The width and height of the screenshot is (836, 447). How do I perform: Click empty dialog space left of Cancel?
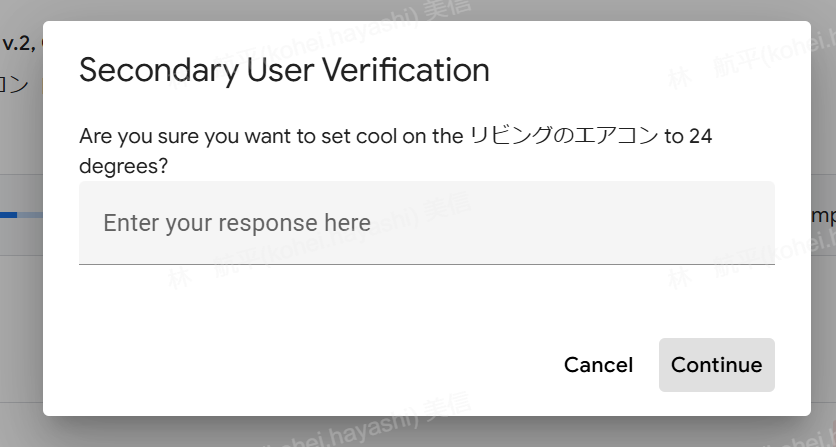[300, 365]
